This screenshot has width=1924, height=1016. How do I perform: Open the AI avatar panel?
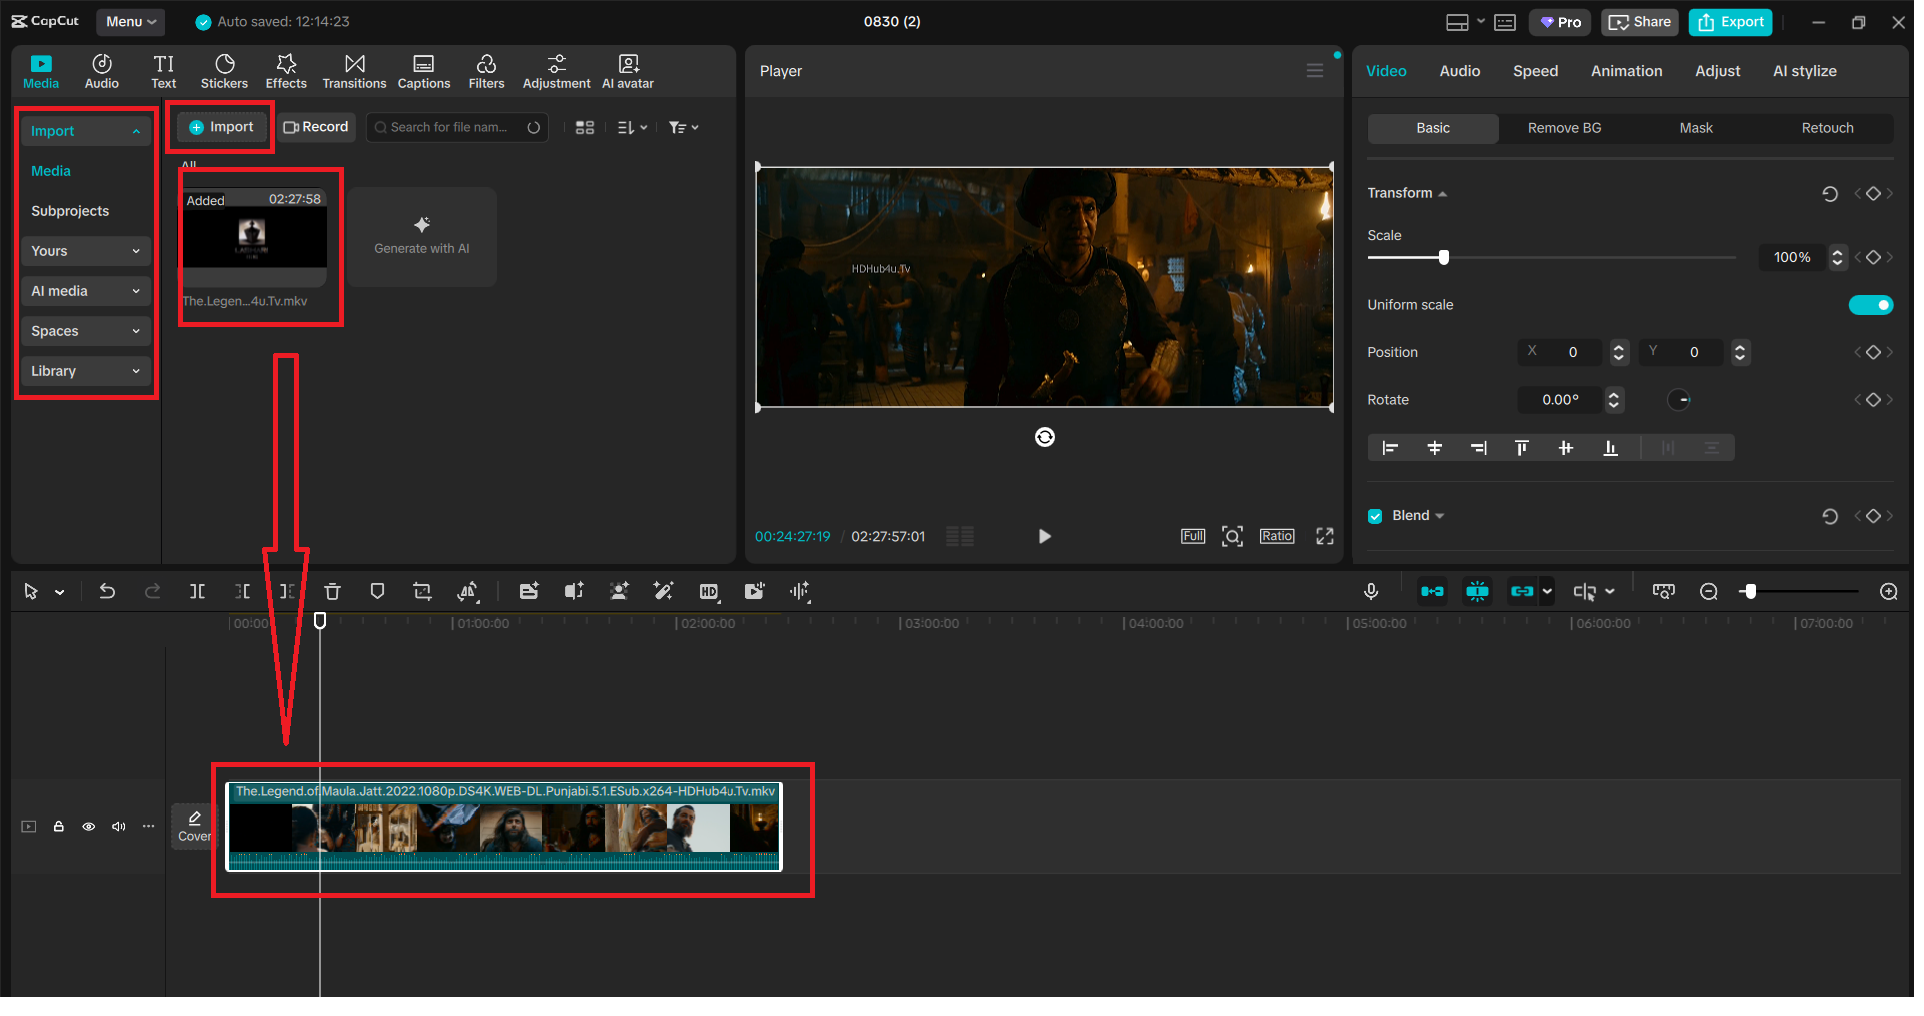(x=628, y=72)
